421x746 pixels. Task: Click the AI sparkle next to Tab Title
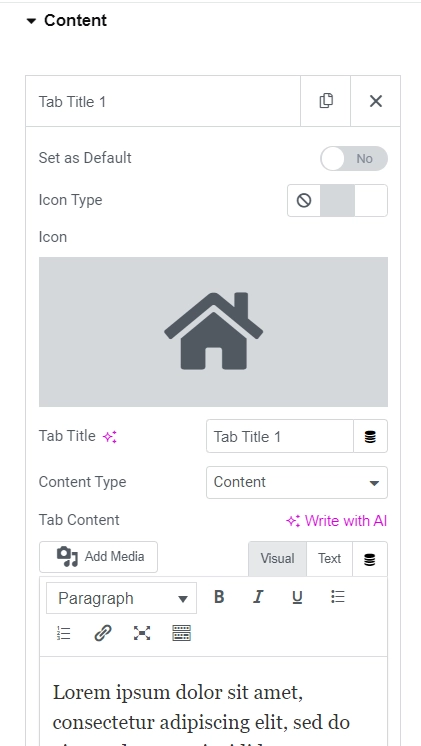tap(110, 437)
